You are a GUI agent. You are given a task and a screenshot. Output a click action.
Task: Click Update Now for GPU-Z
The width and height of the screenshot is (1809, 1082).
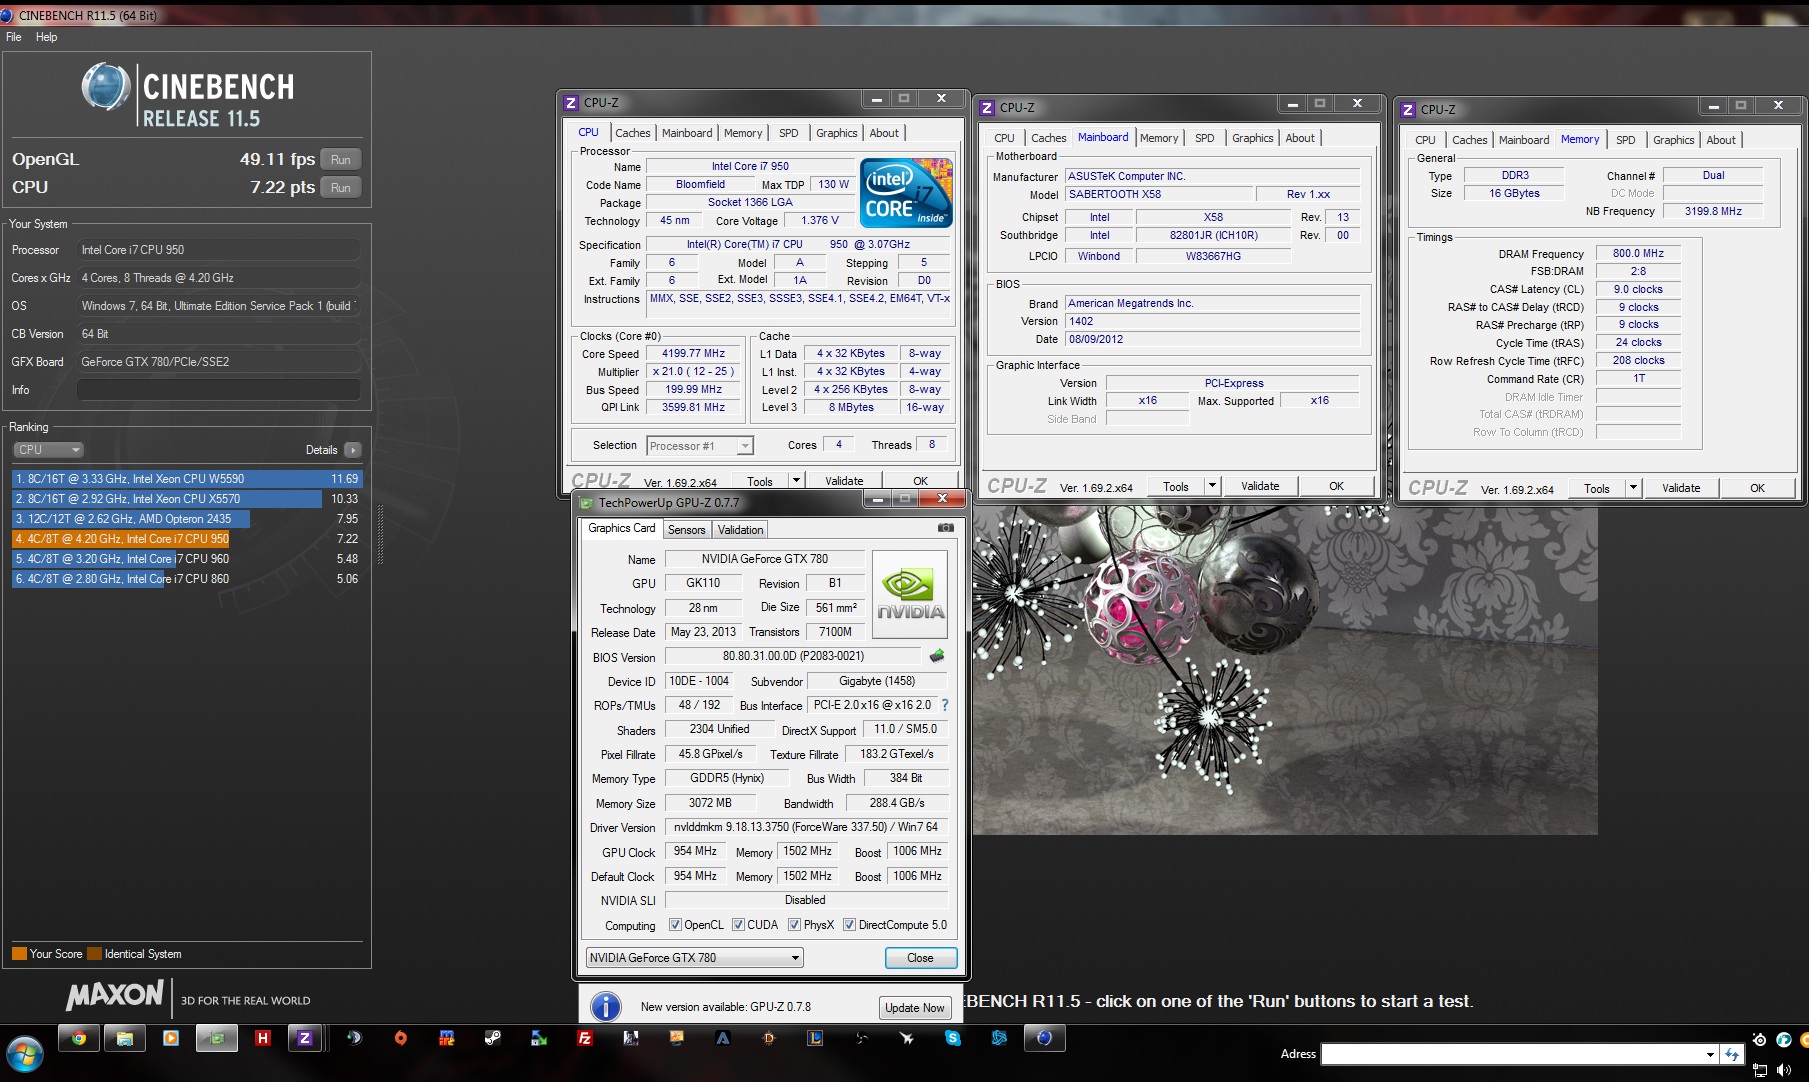914,1007
